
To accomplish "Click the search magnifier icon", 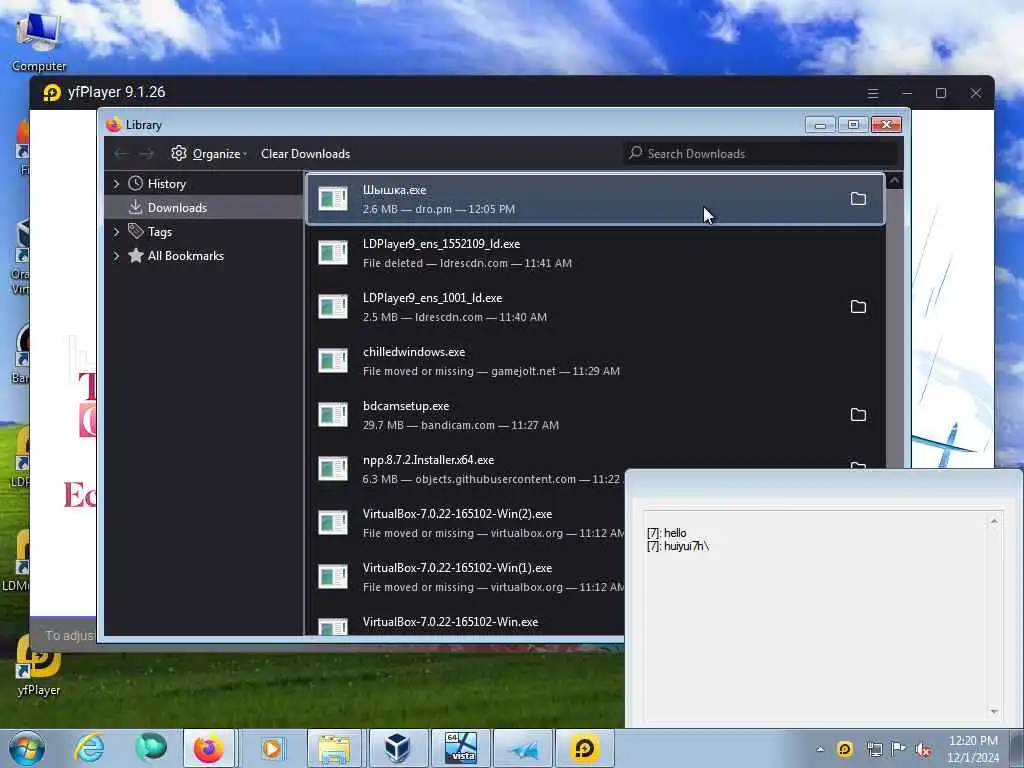I will click(635, 153).
